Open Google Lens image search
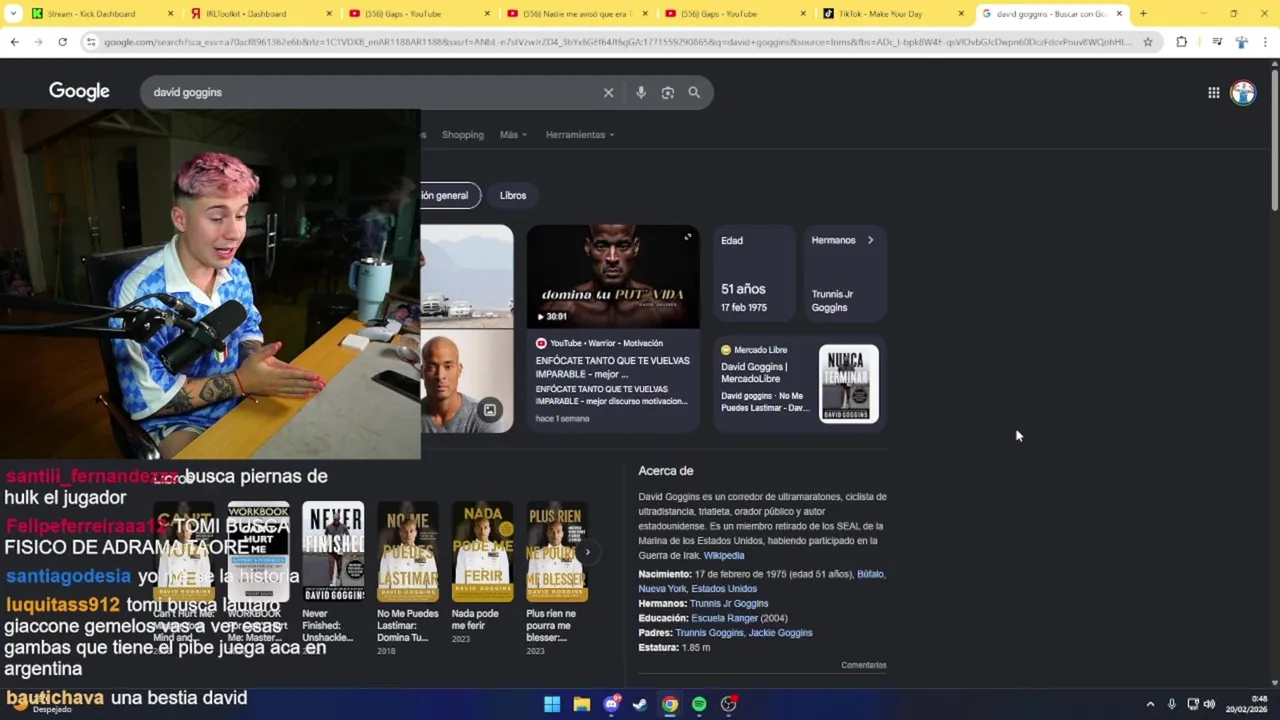 point(668,92)
